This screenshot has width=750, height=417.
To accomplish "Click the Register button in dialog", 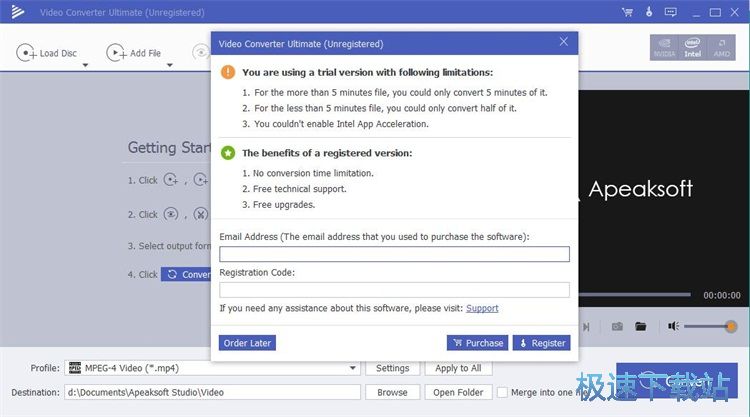I will pyautogui.click(x=541, y=343).
